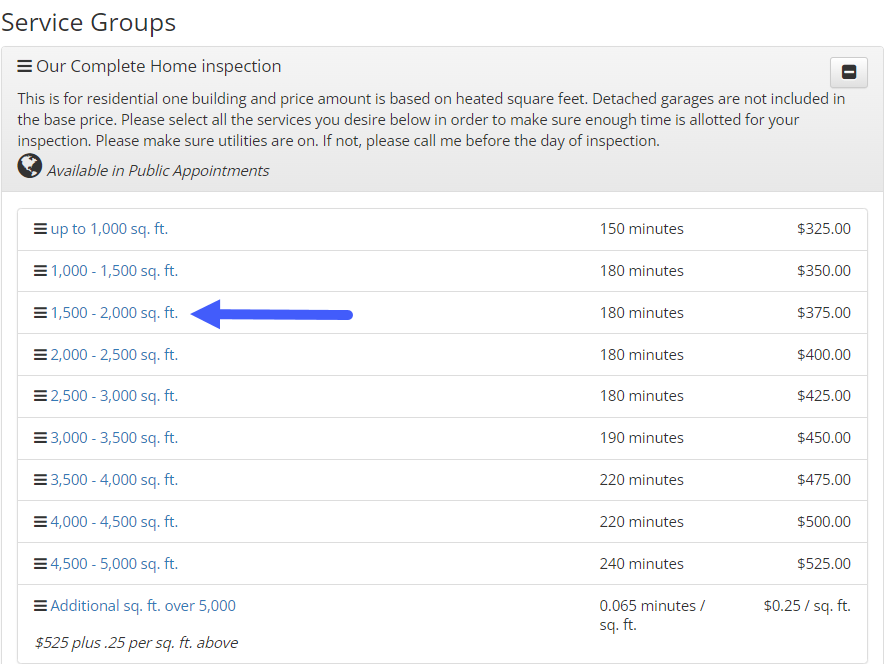Click the hamburger icon for '2,500 - 3,000 sq. ft.'
The image size is (884, 664).
coord(38,395)
